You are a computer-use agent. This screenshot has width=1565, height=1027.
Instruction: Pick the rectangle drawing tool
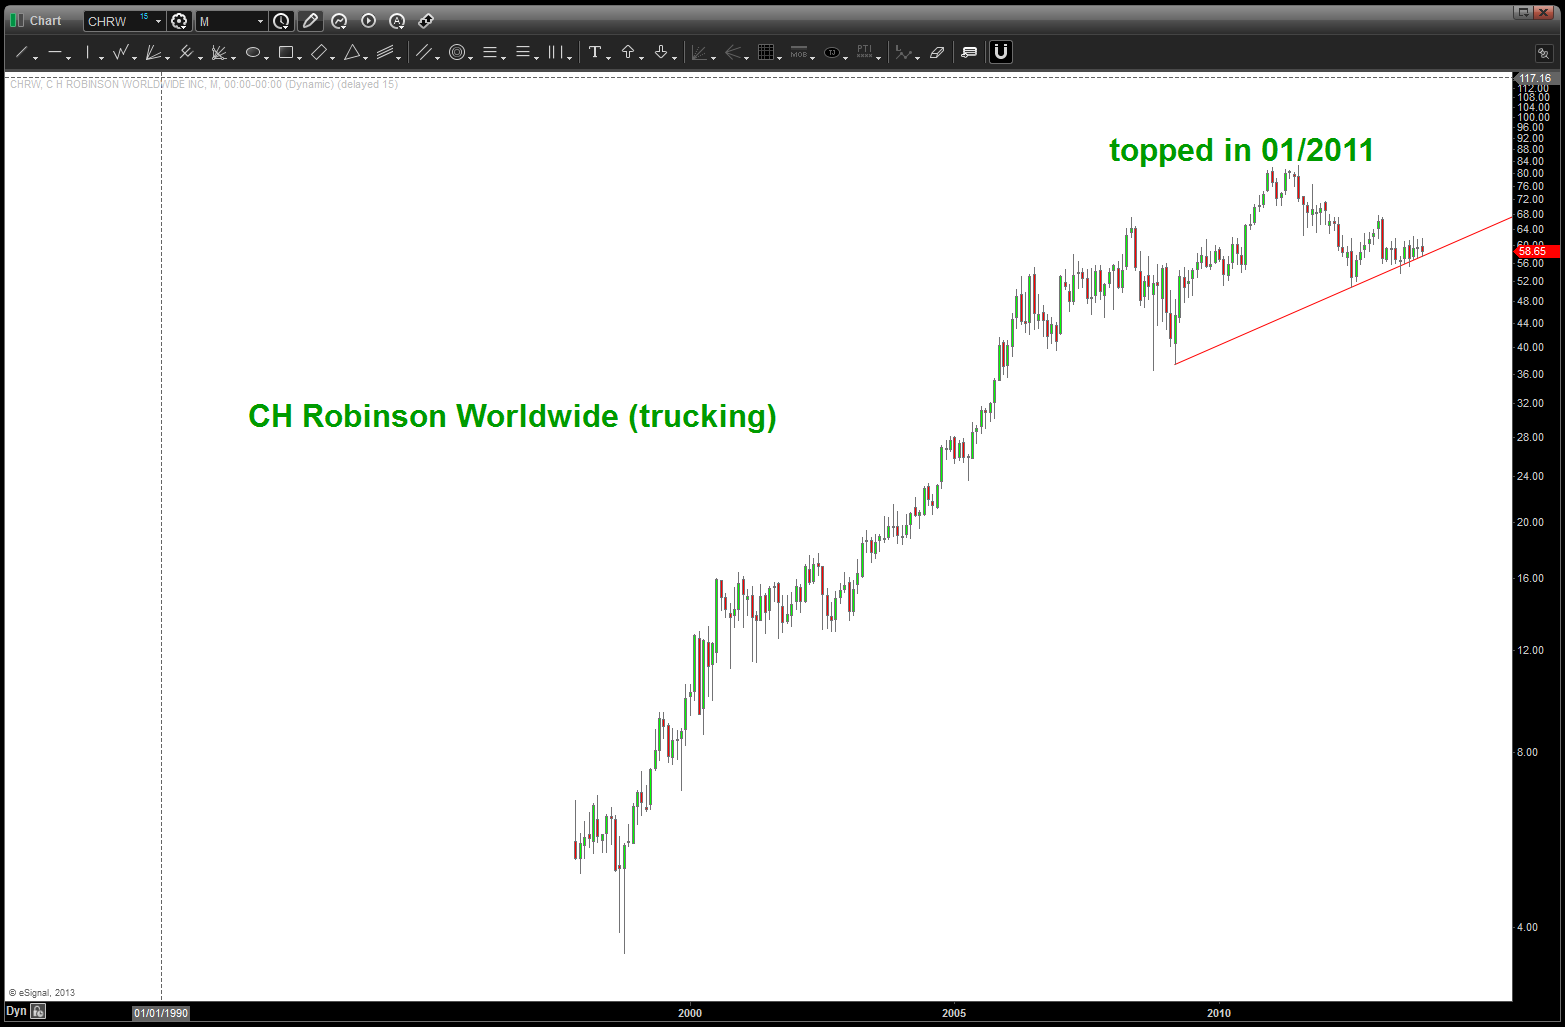click(286, 52)
